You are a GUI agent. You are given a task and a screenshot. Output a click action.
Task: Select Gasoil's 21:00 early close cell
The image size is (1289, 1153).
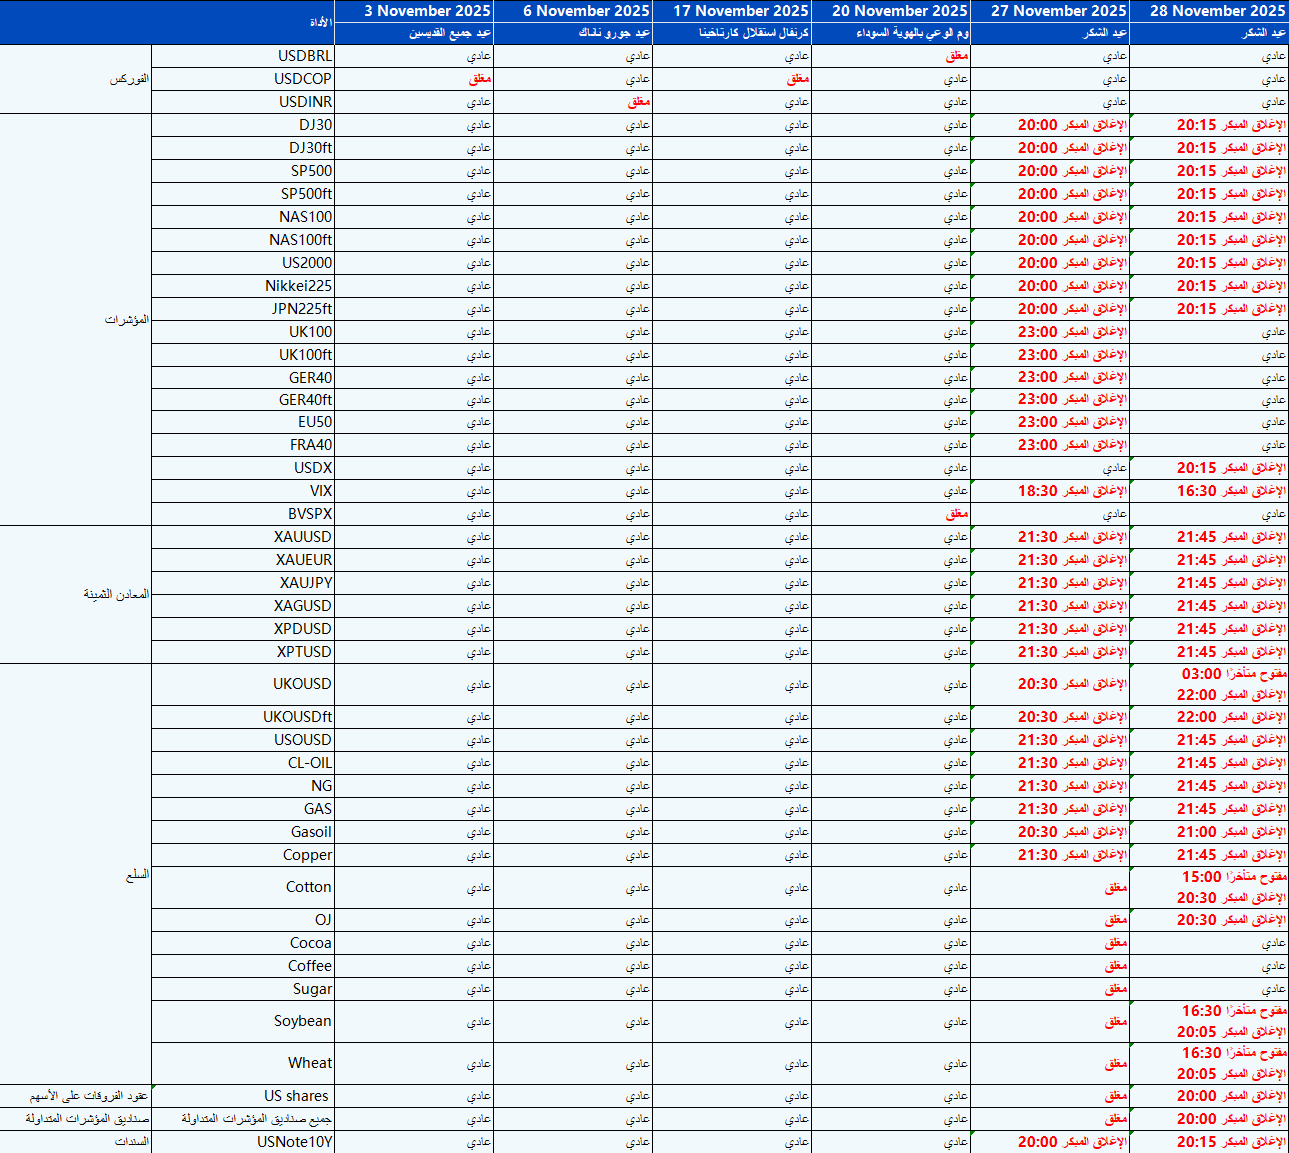pyautogui.click(x=1231, y=832)
